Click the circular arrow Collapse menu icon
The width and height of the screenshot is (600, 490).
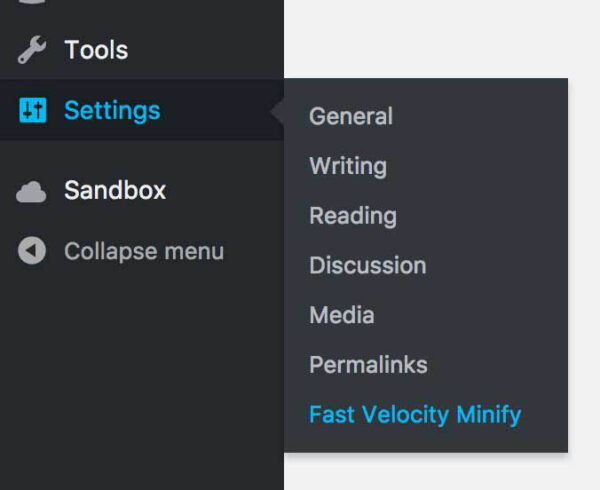32,251
